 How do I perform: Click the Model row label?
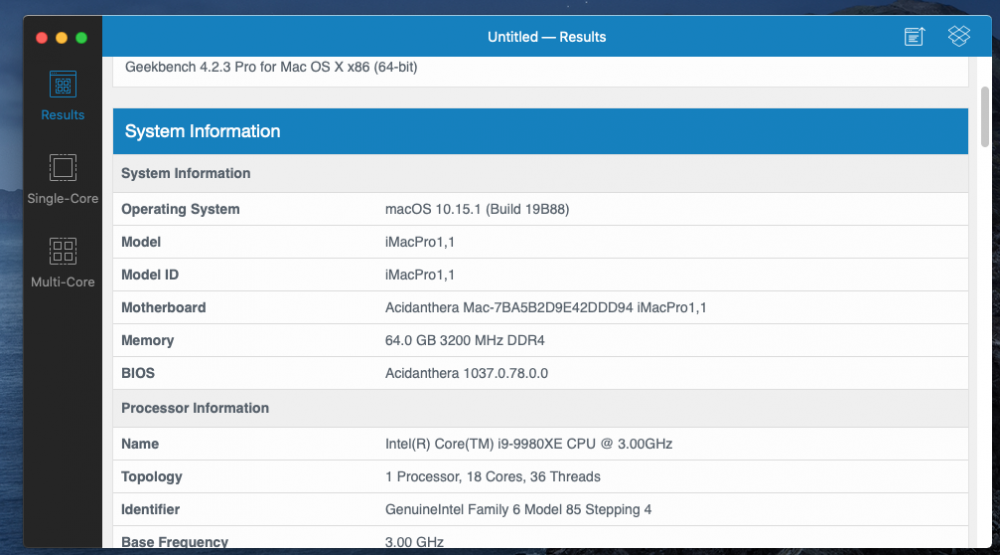(141, 242)
